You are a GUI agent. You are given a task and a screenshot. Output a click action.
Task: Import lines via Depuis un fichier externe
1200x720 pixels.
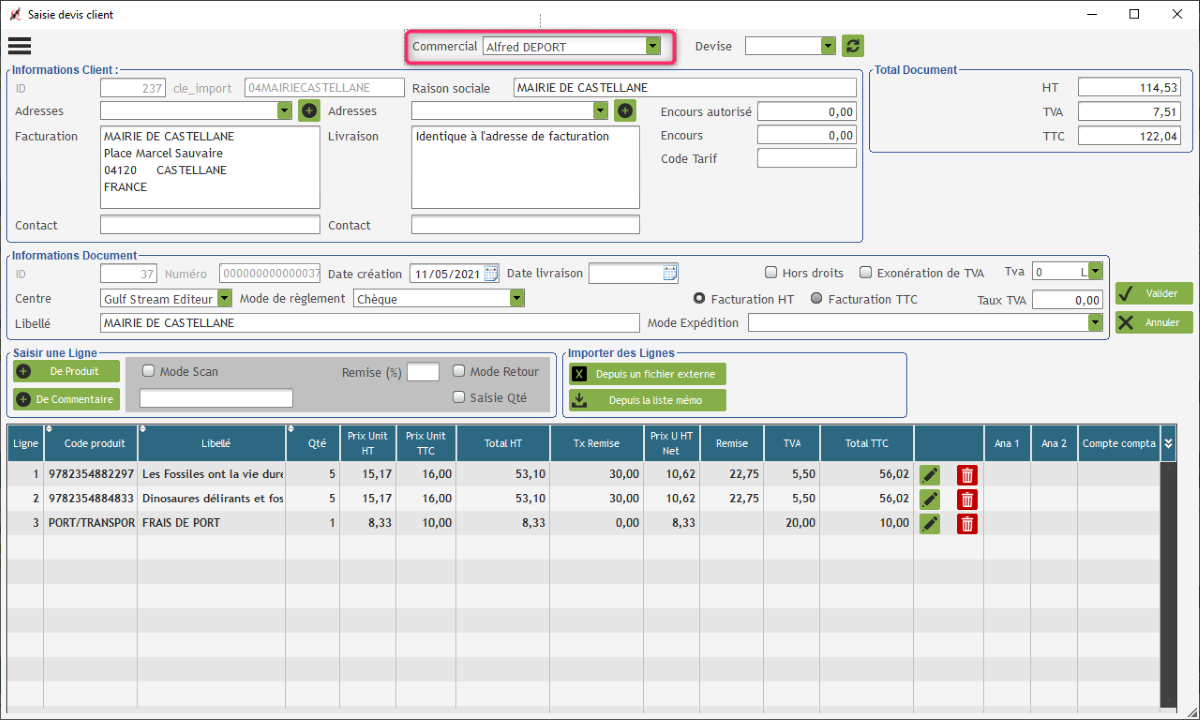[647, 374]
